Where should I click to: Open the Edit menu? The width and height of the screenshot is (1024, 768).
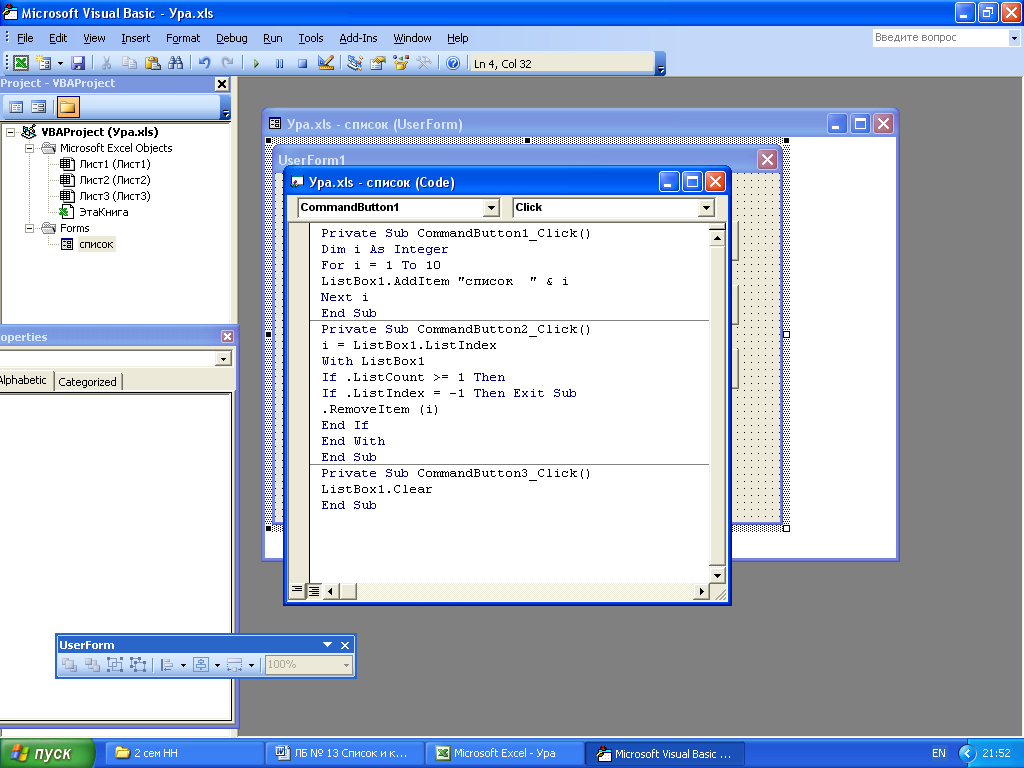(x=58, y=39)
